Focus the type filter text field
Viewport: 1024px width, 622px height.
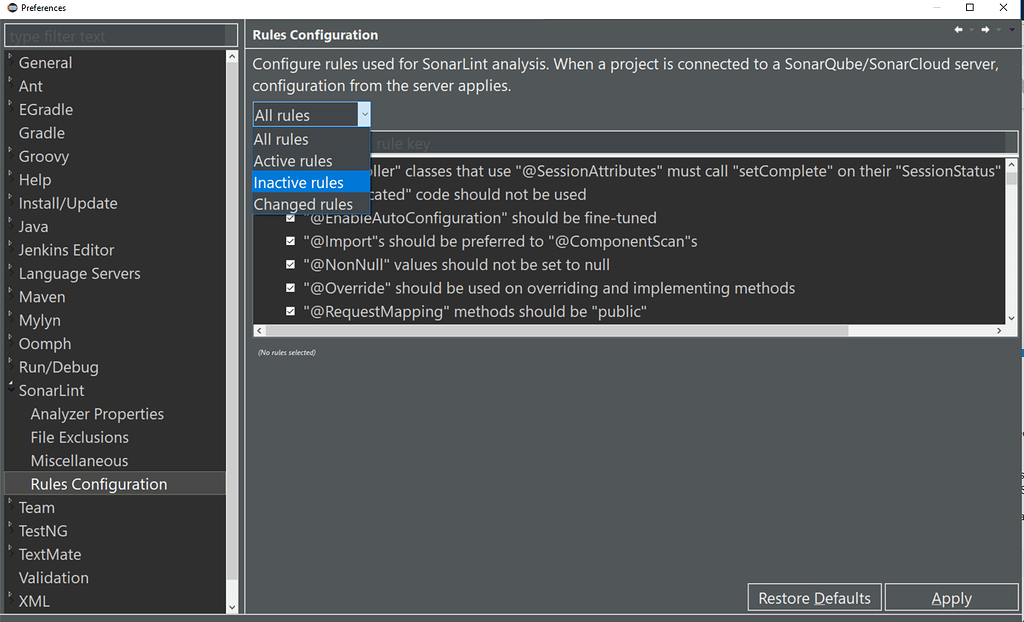click(x=120, y=36)
